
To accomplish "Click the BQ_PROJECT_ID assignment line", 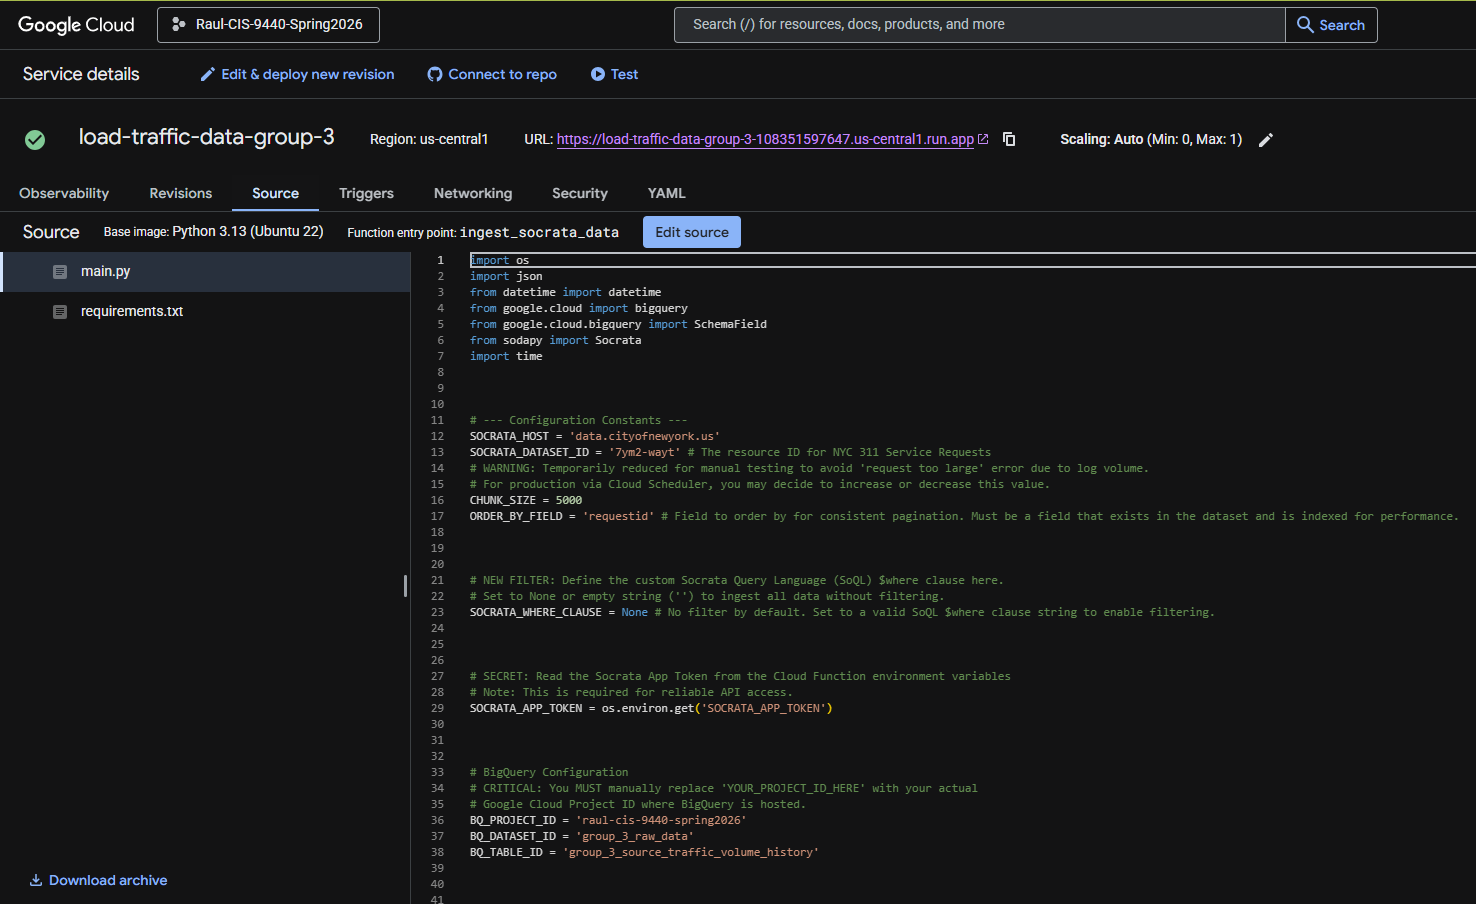I will (608, 820).
